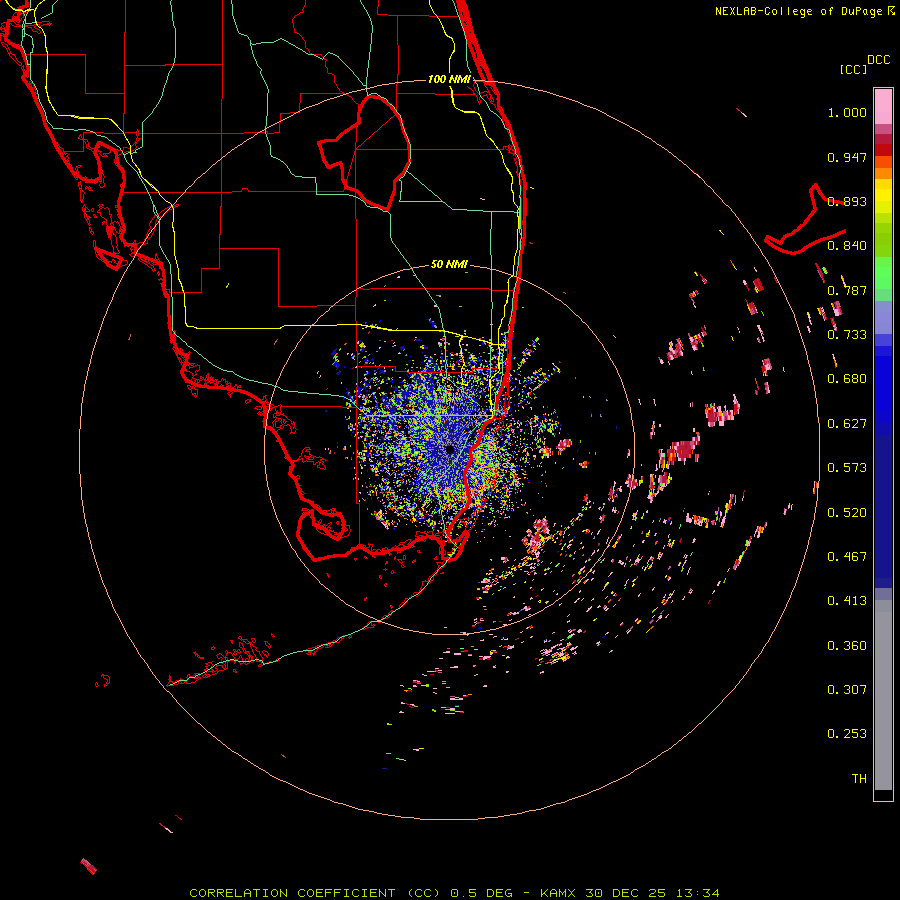Click the TH threshold label on the scale
900x900 pixels.
[x=859, y=779]
